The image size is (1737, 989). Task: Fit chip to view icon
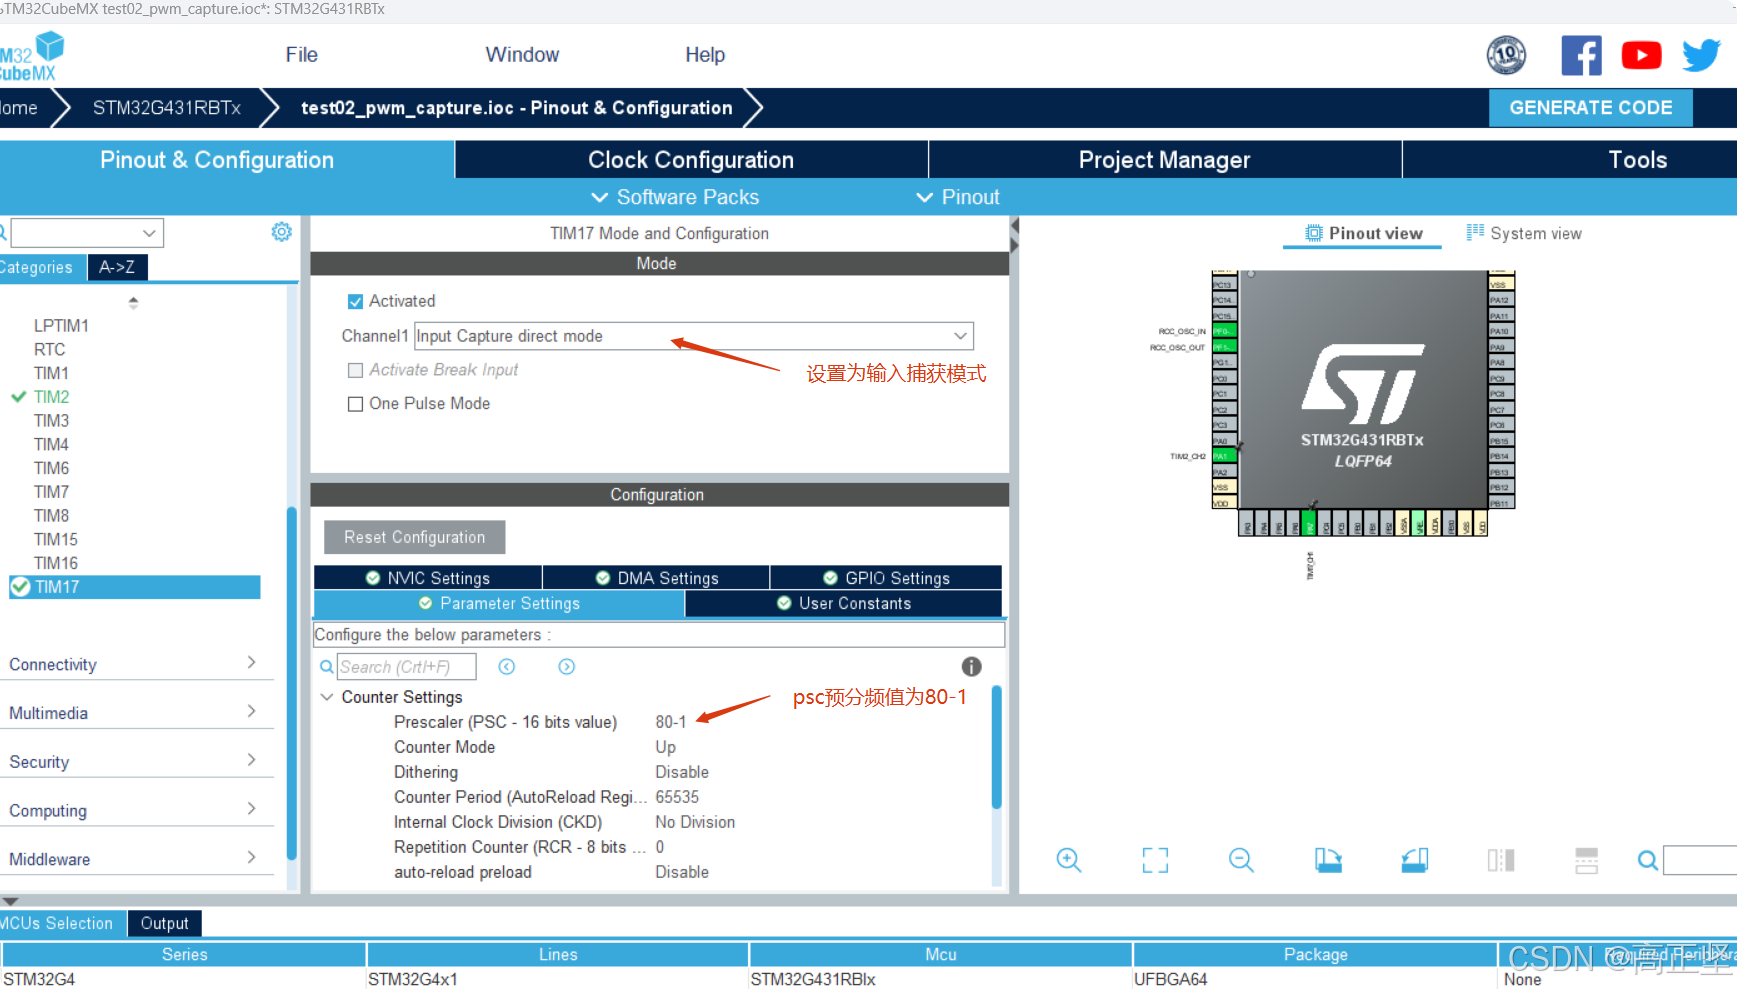1155,860
